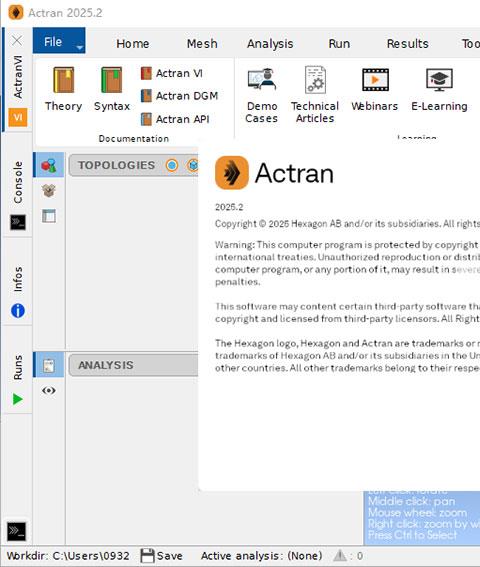Open the File menu
Viewport: 480px width, 567px height.
59,40
